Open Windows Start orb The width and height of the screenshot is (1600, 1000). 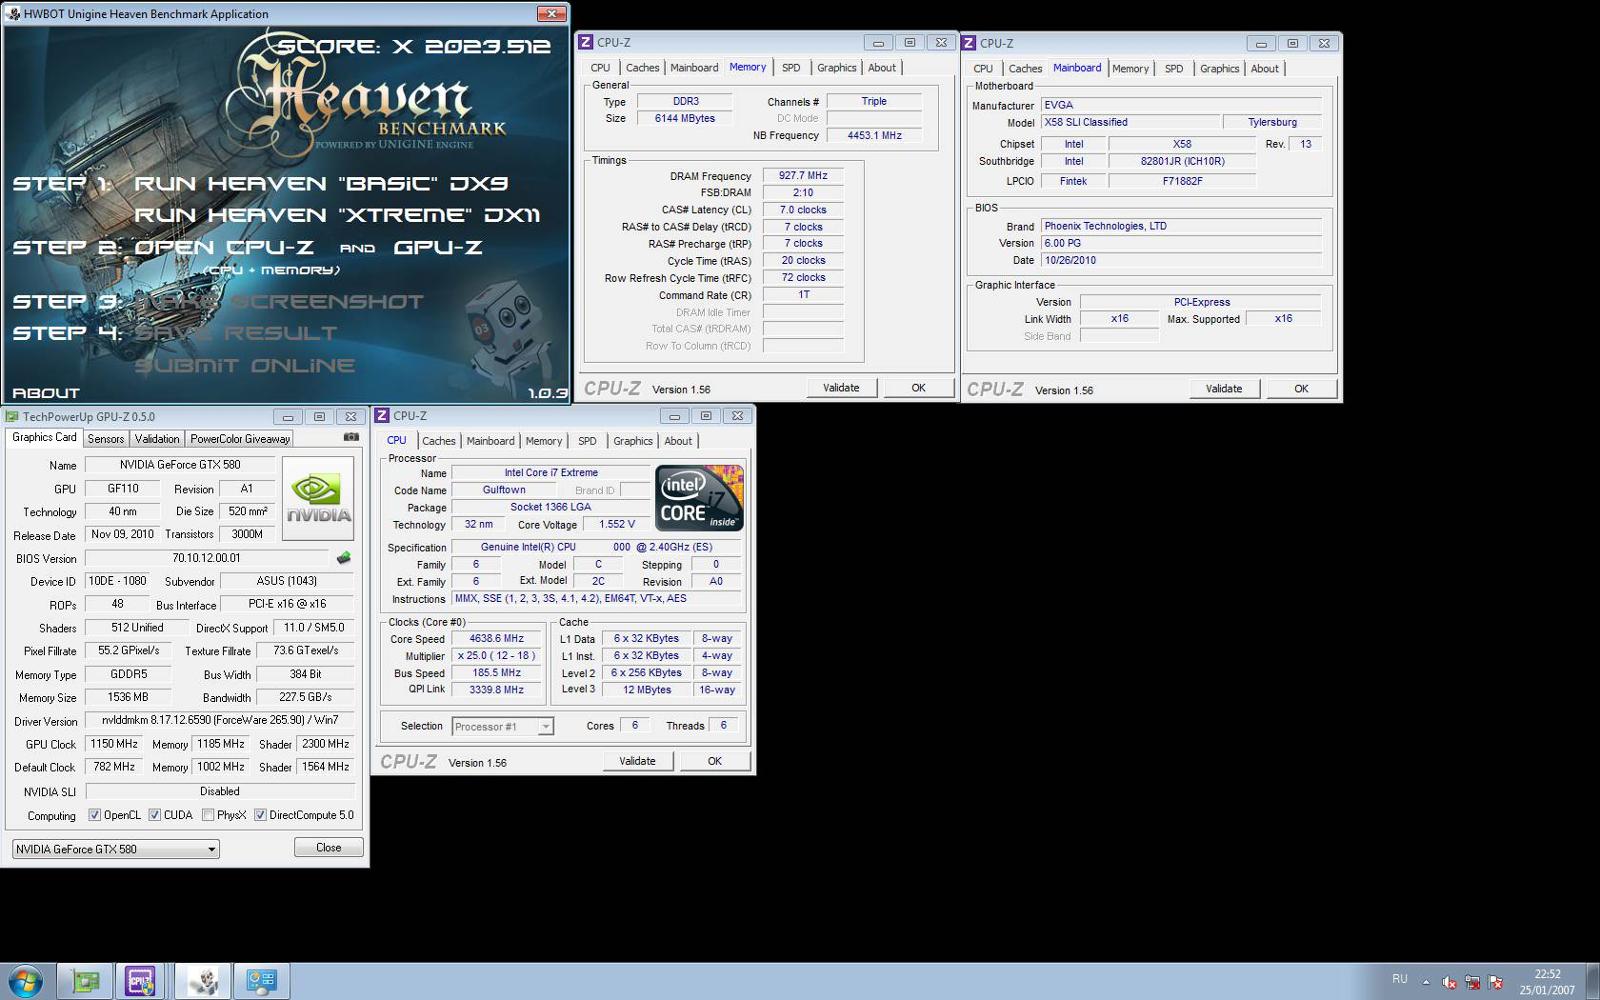[25, 981]
